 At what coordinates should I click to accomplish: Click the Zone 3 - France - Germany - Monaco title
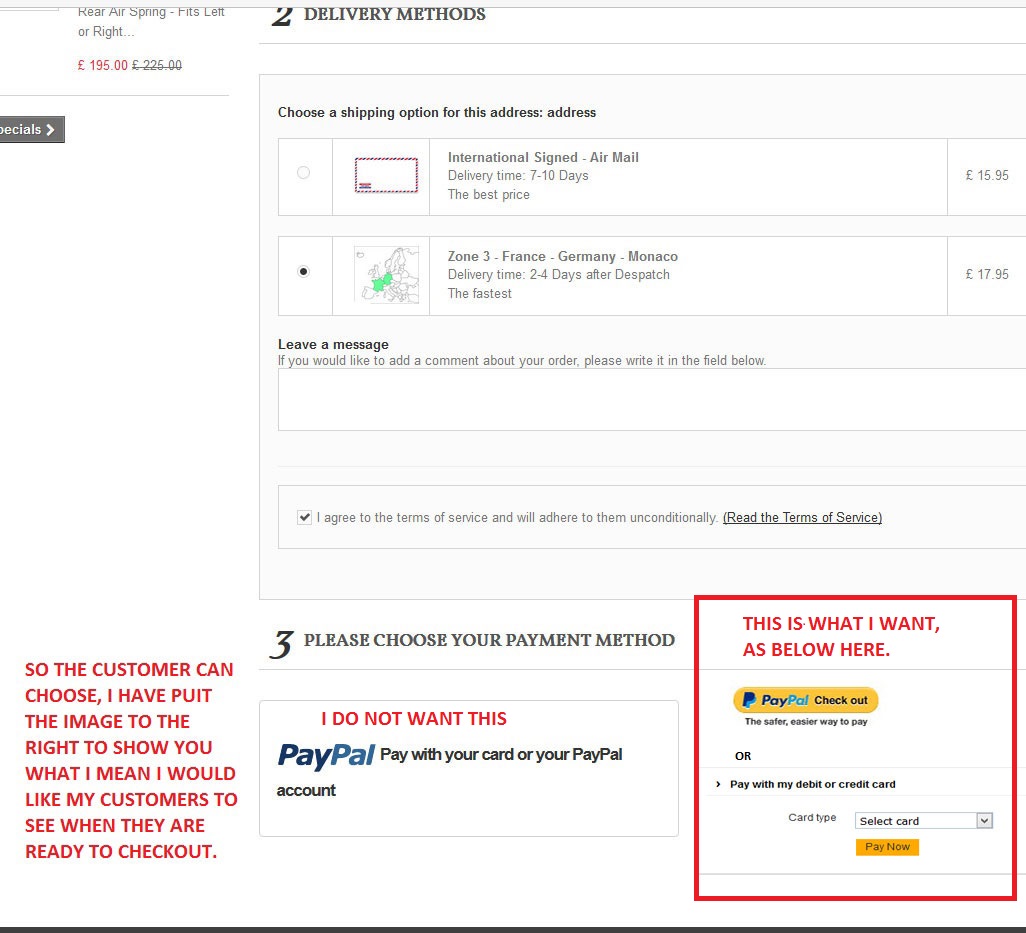563,256
